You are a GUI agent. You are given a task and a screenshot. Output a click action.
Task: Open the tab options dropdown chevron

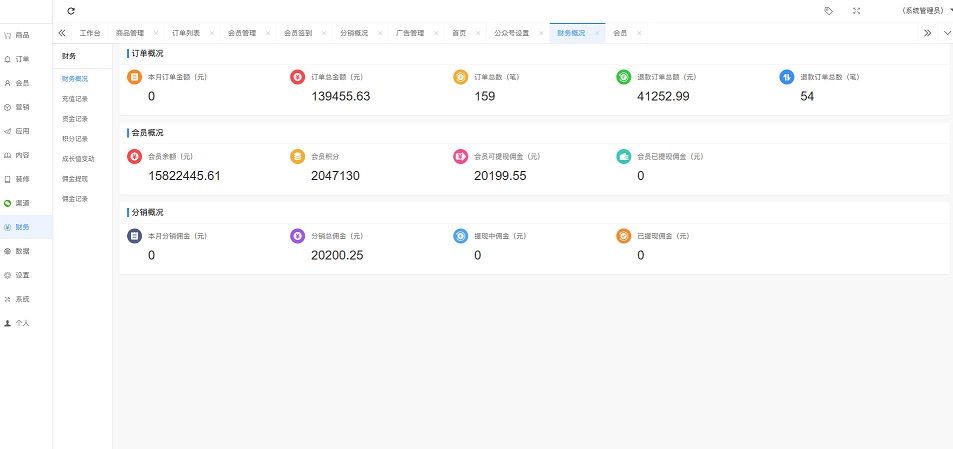pos(947,33)
